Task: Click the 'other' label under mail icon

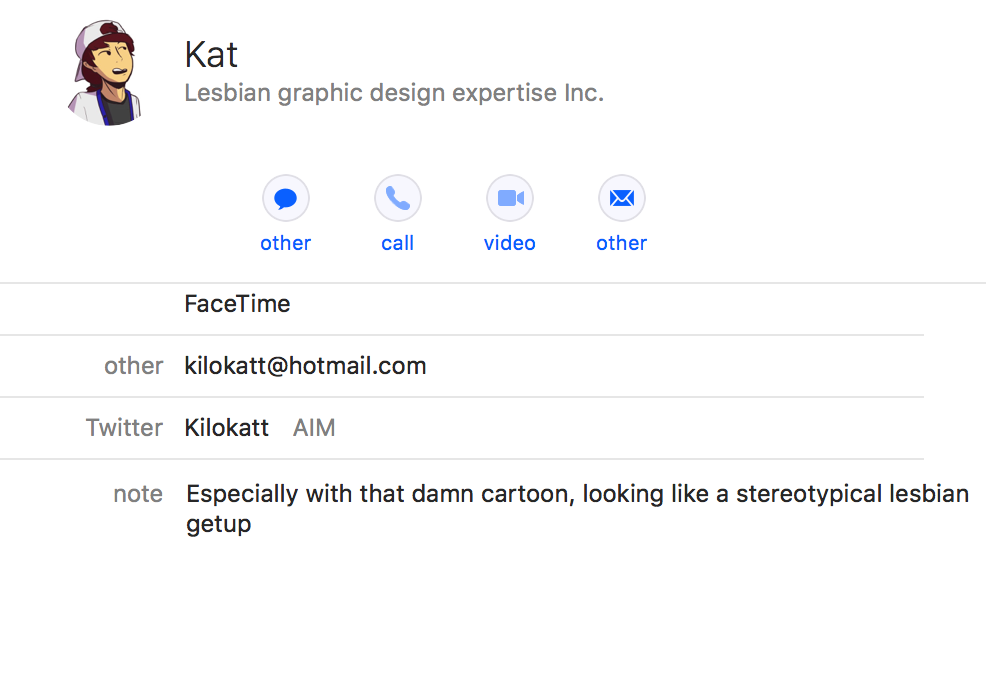Action: pos(621,243)
